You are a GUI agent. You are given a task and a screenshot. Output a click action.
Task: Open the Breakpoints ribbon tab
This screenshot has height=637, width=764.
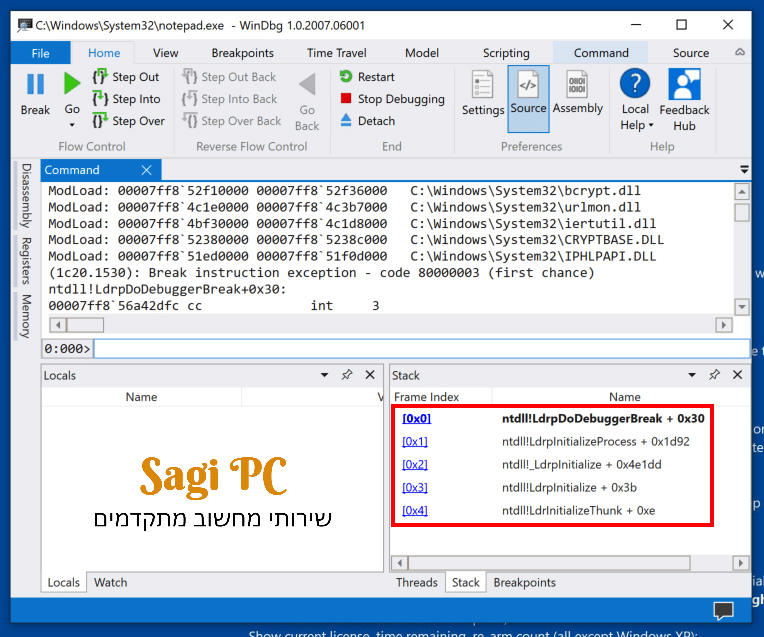(243, 53)
